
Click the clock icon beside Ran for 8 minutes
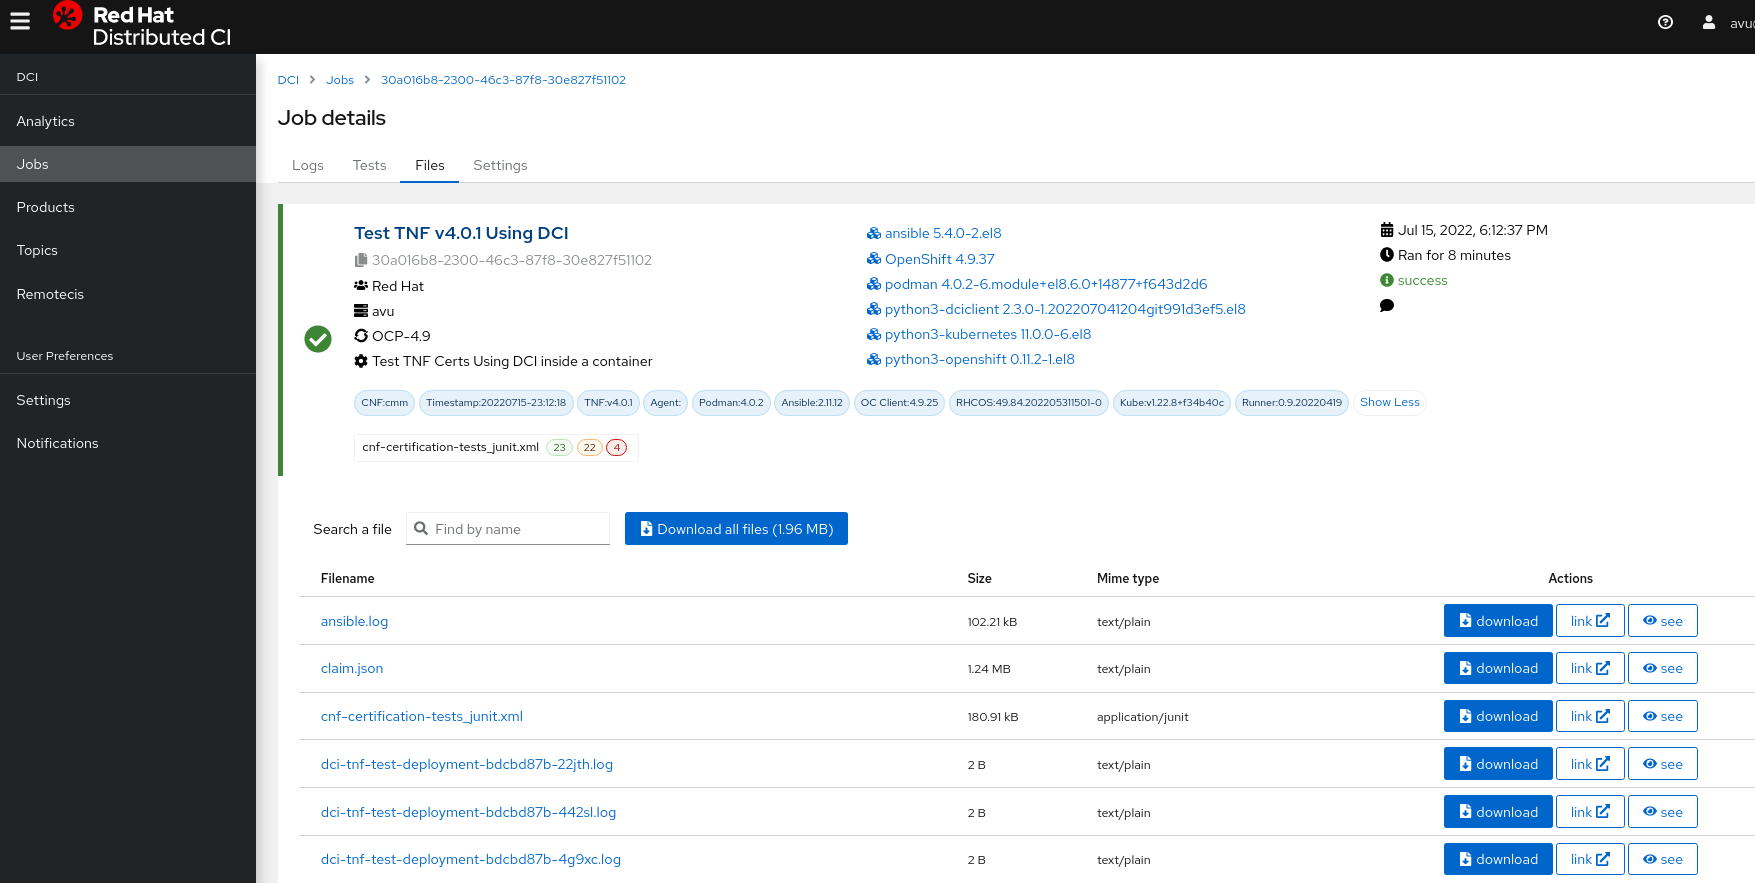coord(1387,255)
